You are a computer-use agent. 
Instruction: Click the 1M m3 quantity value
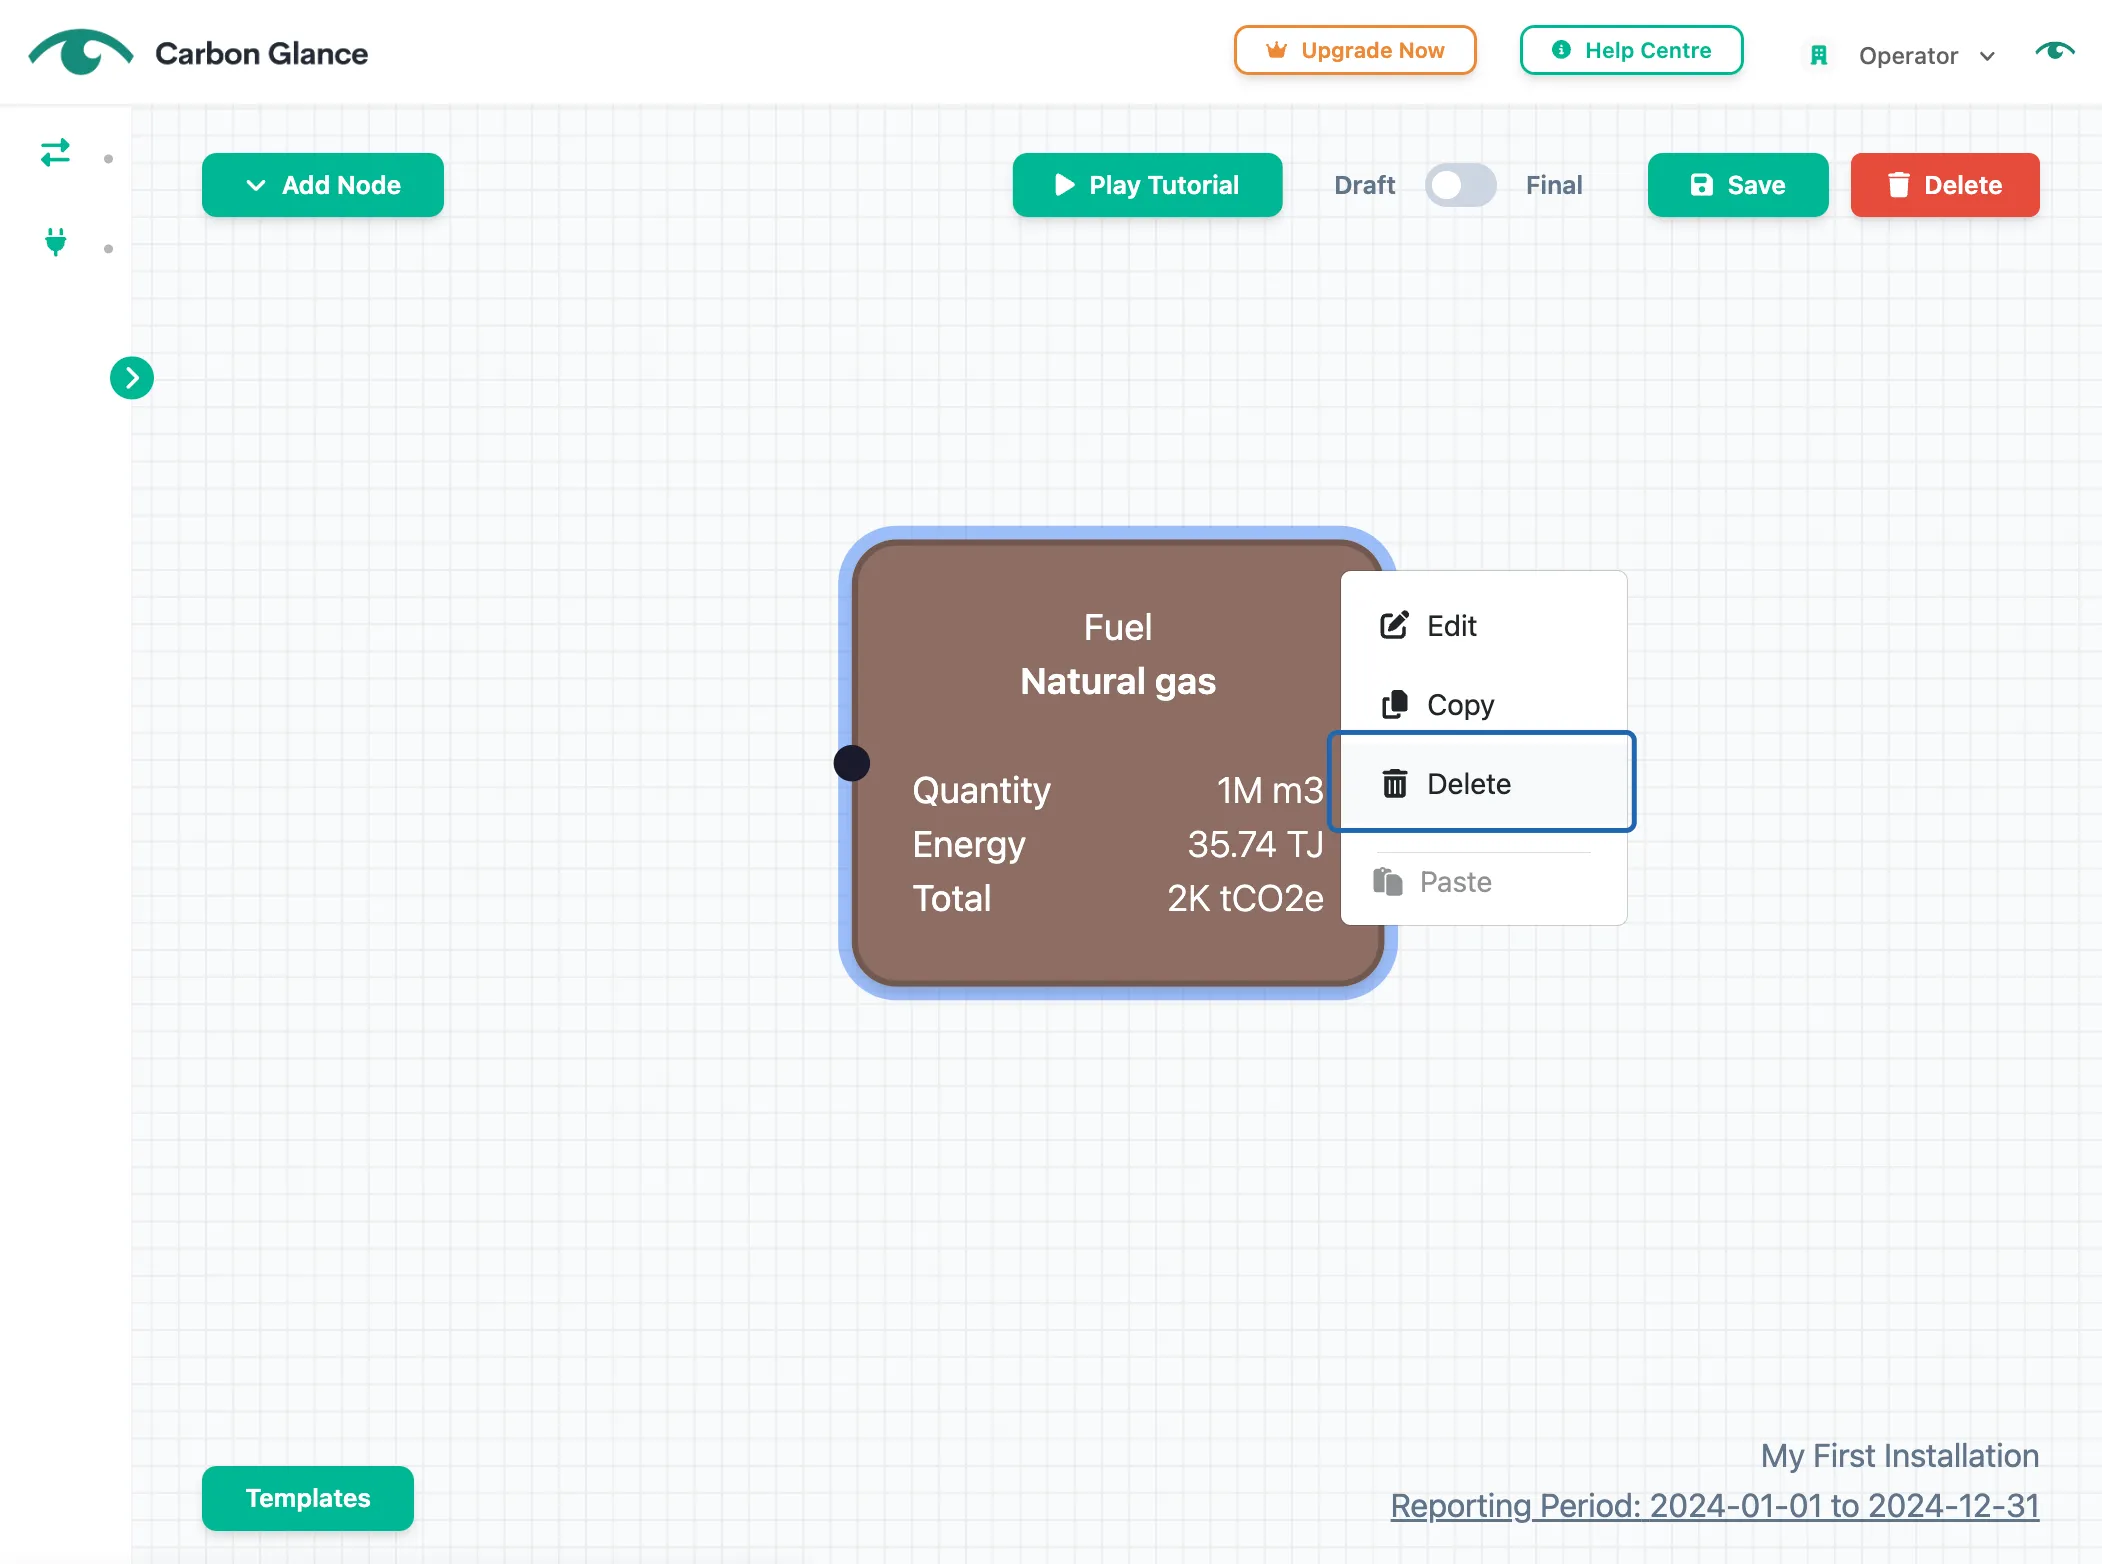click(1269, 790)
